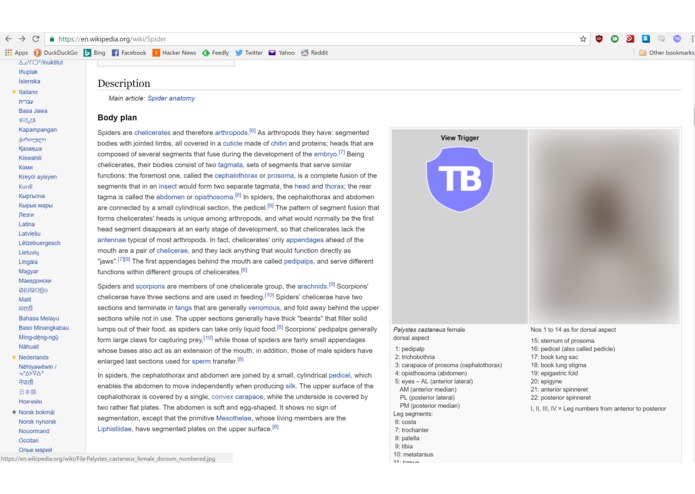The width and height of the screenshot is (695, 494).
Task: Click the '17: book lung sac' caption line
Action: [x=554, y=357]
